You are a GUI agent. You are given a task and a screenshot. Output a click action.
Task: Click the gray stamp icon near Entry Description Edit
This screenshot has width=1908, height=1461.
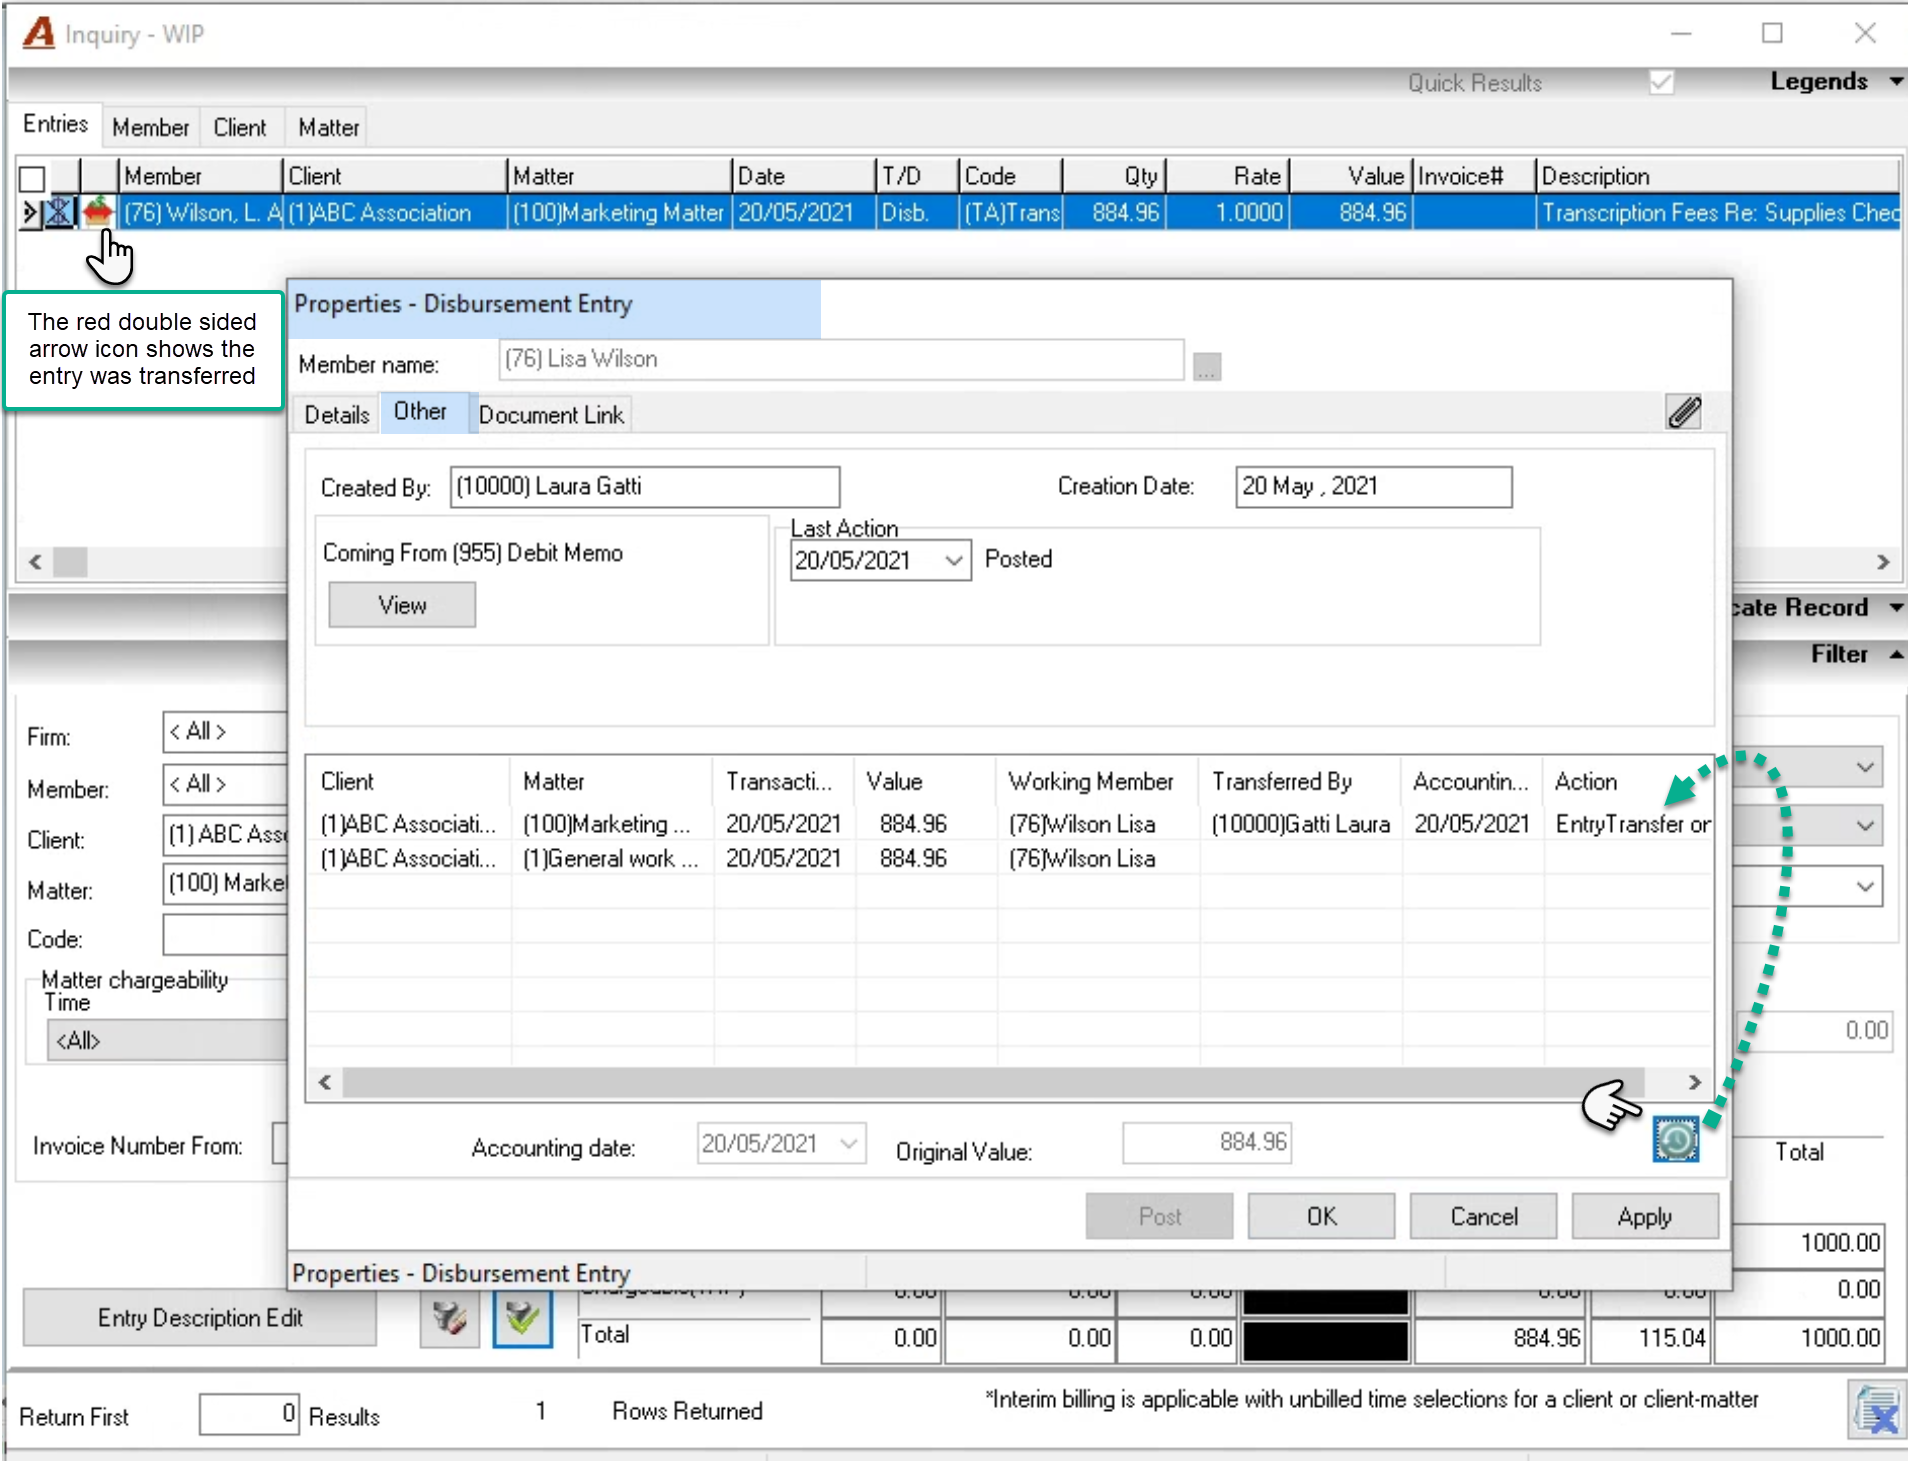click(x=449, y=1318)
